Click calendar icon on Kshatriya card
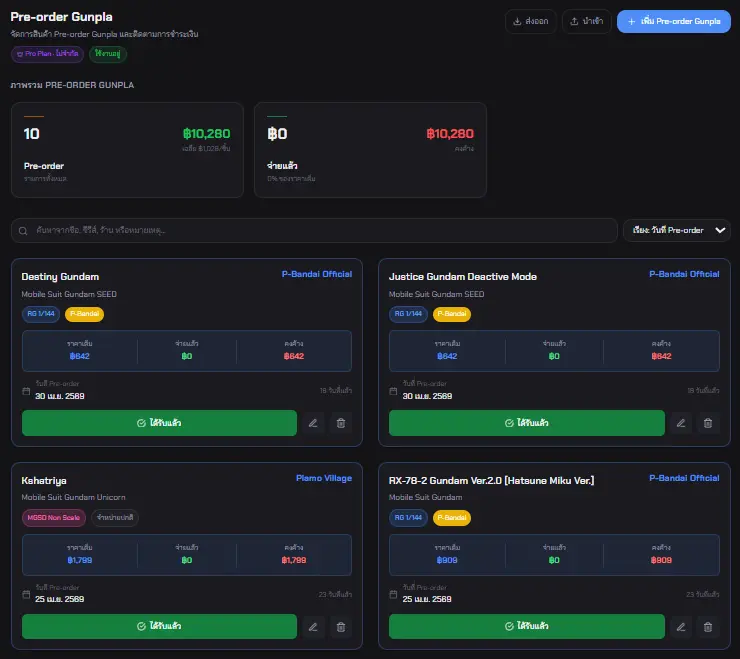 coord(26,594)
